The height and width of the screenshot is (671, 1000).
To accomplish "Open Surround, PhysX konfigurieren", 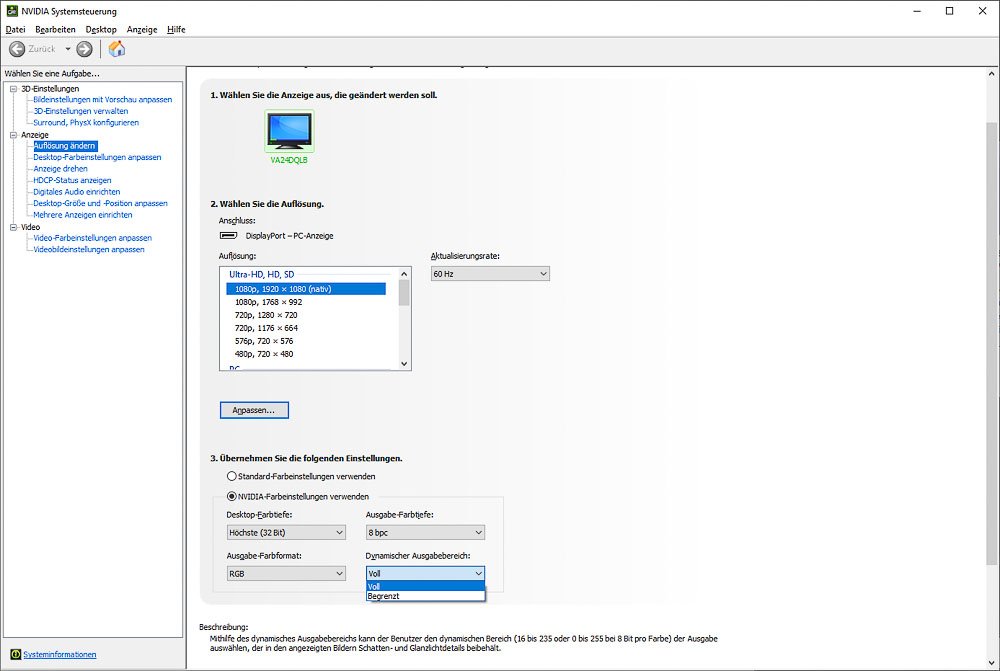I will pos(86,122).
